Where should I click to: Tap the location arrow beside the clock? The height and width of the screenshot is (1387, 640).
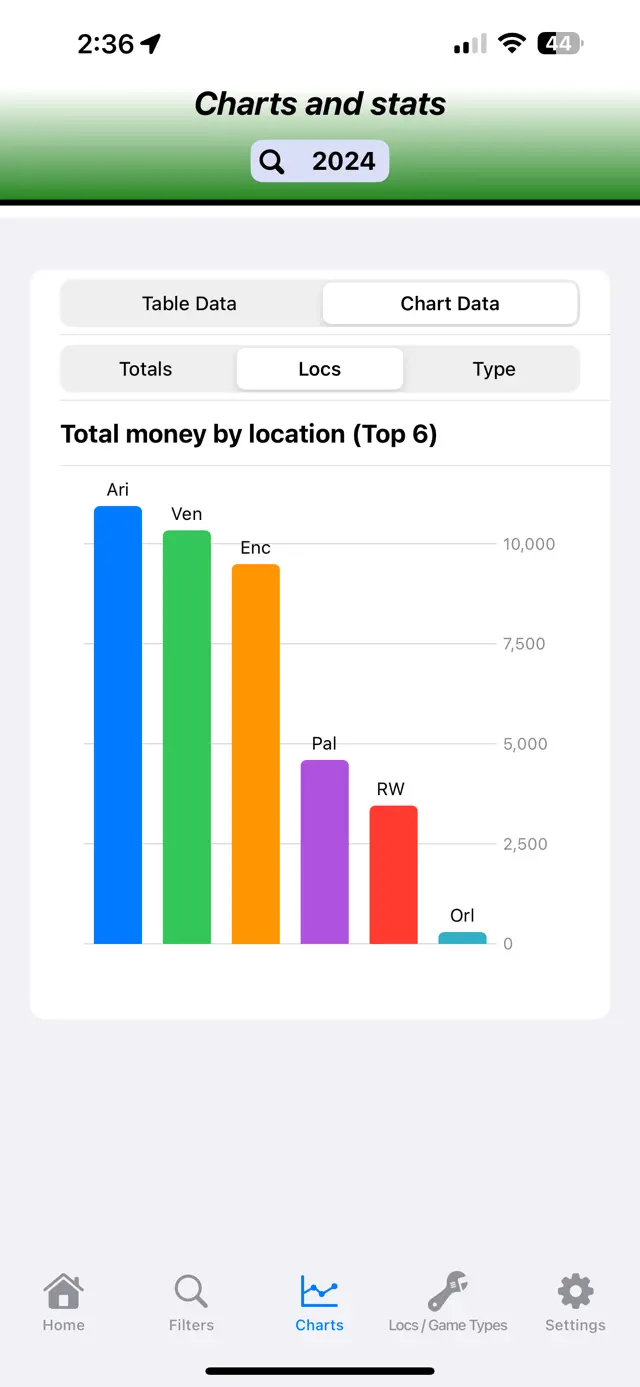pos(151,42)
